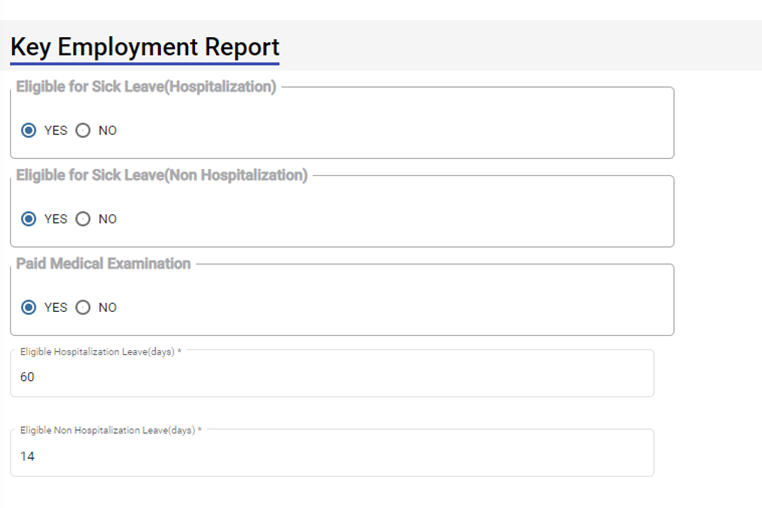
Task: Click the YES text label under Sick Leave(Hospitalization)
Action: 56,130
